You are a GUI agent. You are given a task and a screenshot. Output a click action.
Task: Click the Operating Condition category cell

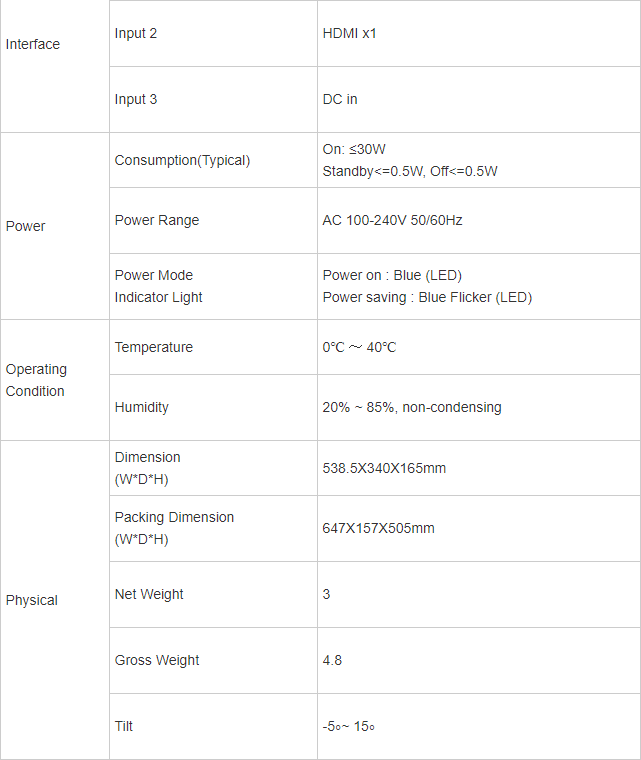[x=36, y=380]
